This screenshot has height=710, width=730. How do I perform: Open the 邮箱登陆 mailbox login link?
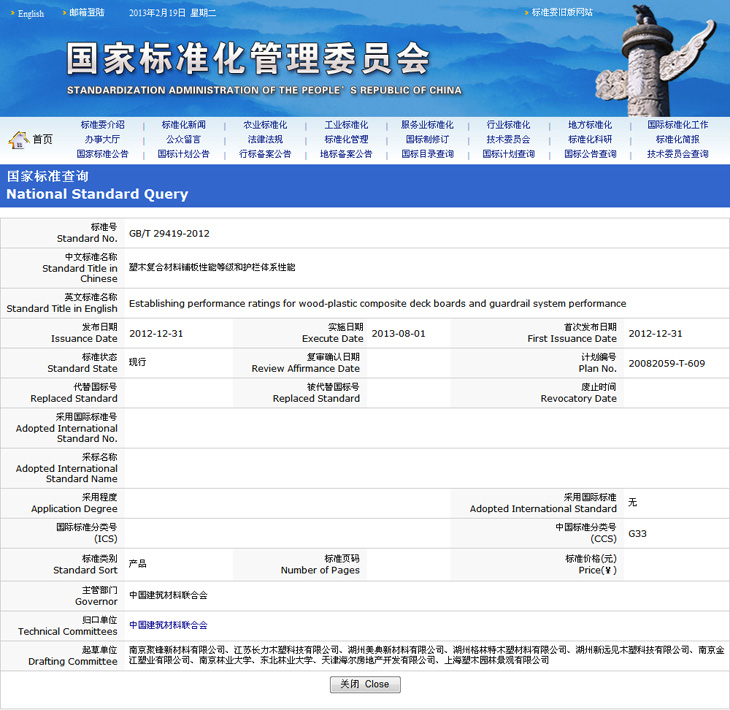point(87,13)
